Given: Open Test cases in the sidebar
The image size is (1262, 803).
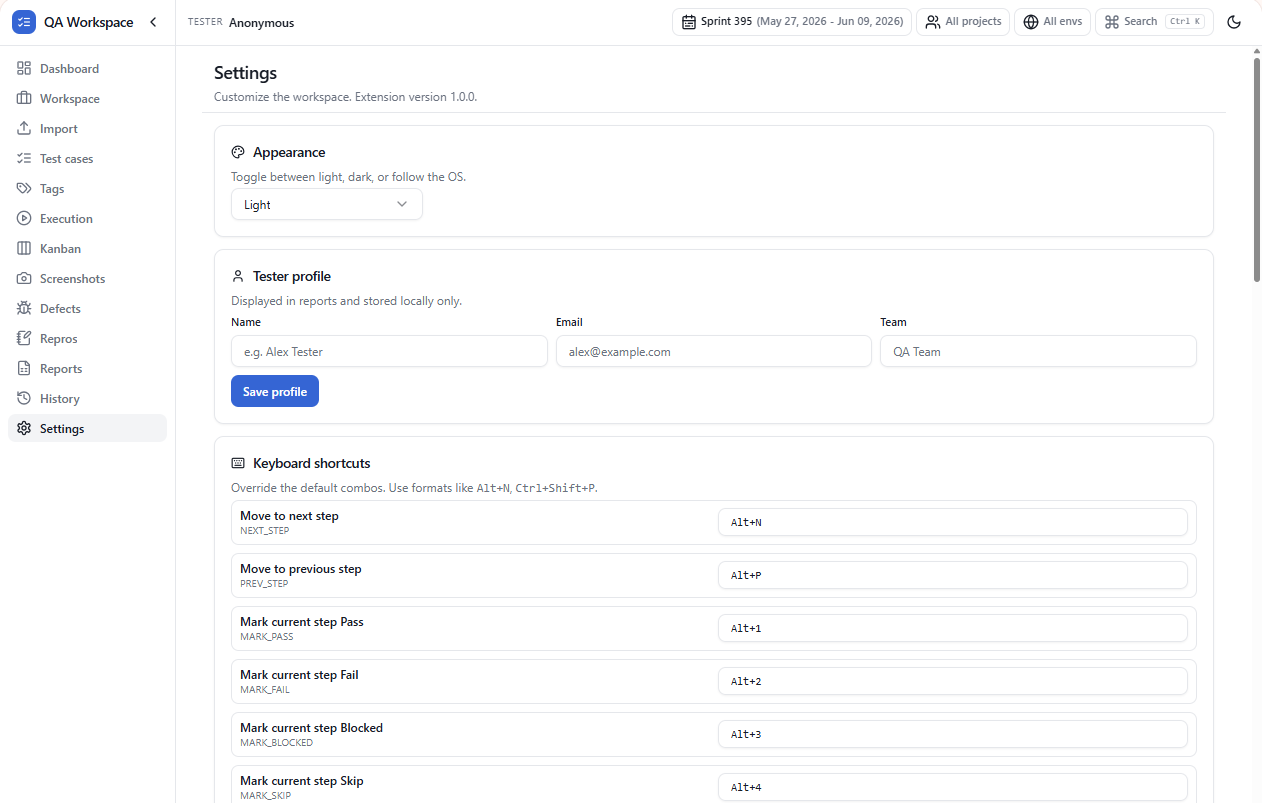Looking at the screenshot, I should click(x=87, y=159).
